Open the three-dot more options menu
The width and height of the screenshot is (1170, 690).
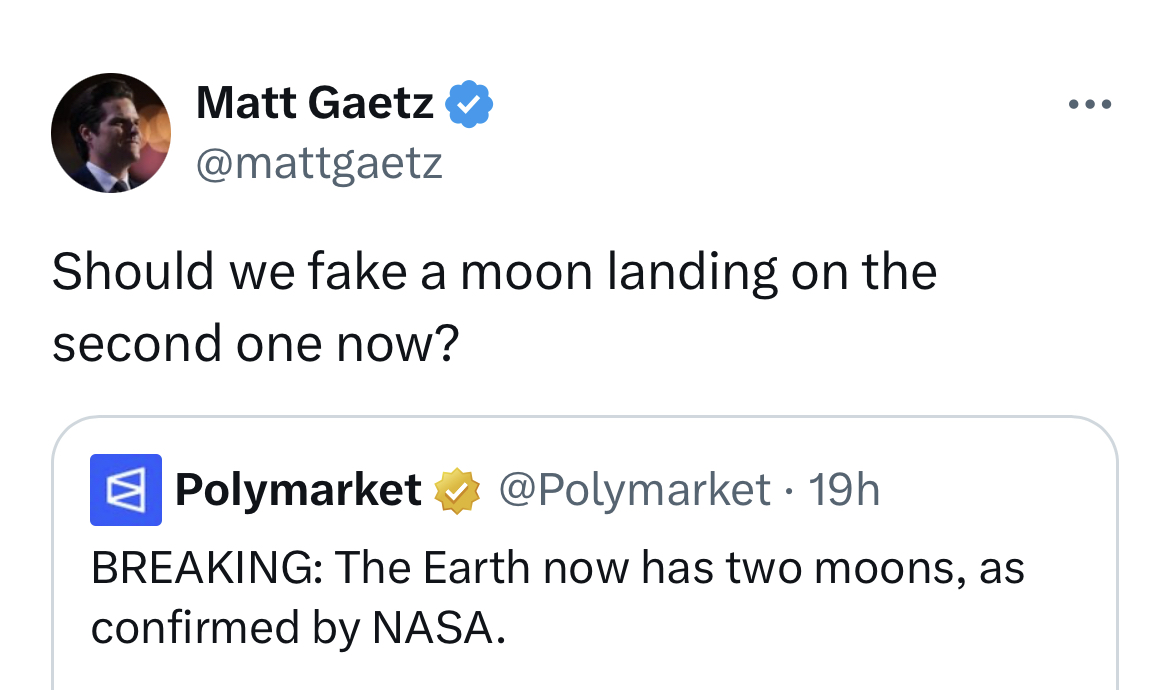[1089, 105]
